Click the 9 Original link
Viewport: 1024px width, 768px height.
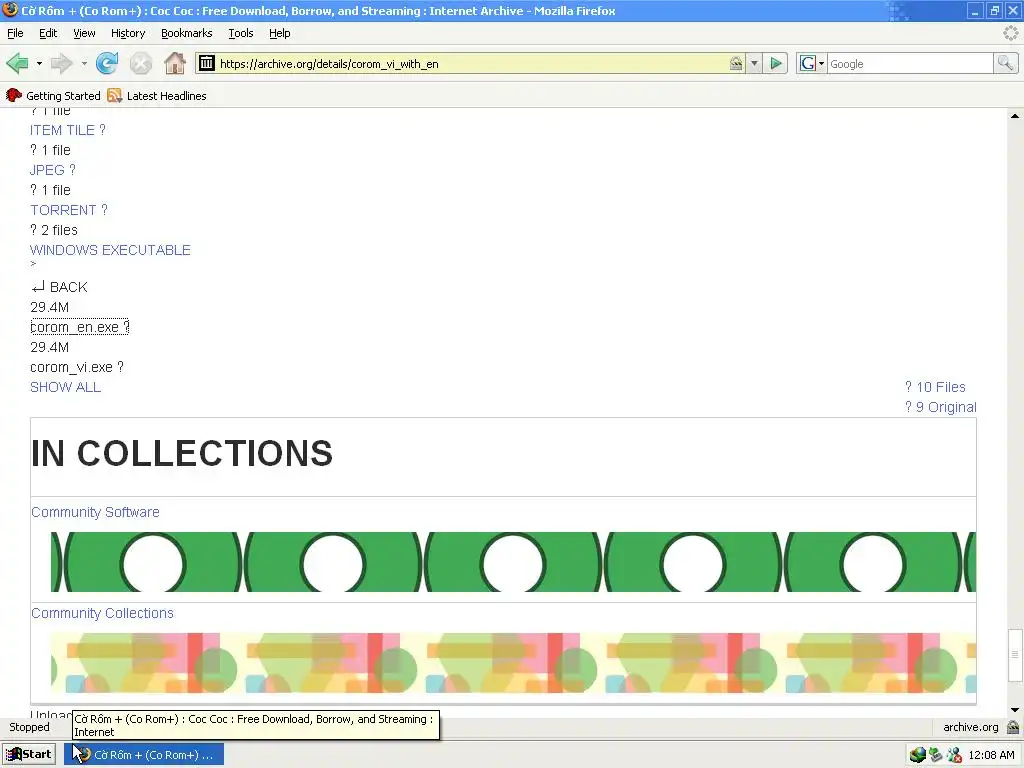(941, 407)
